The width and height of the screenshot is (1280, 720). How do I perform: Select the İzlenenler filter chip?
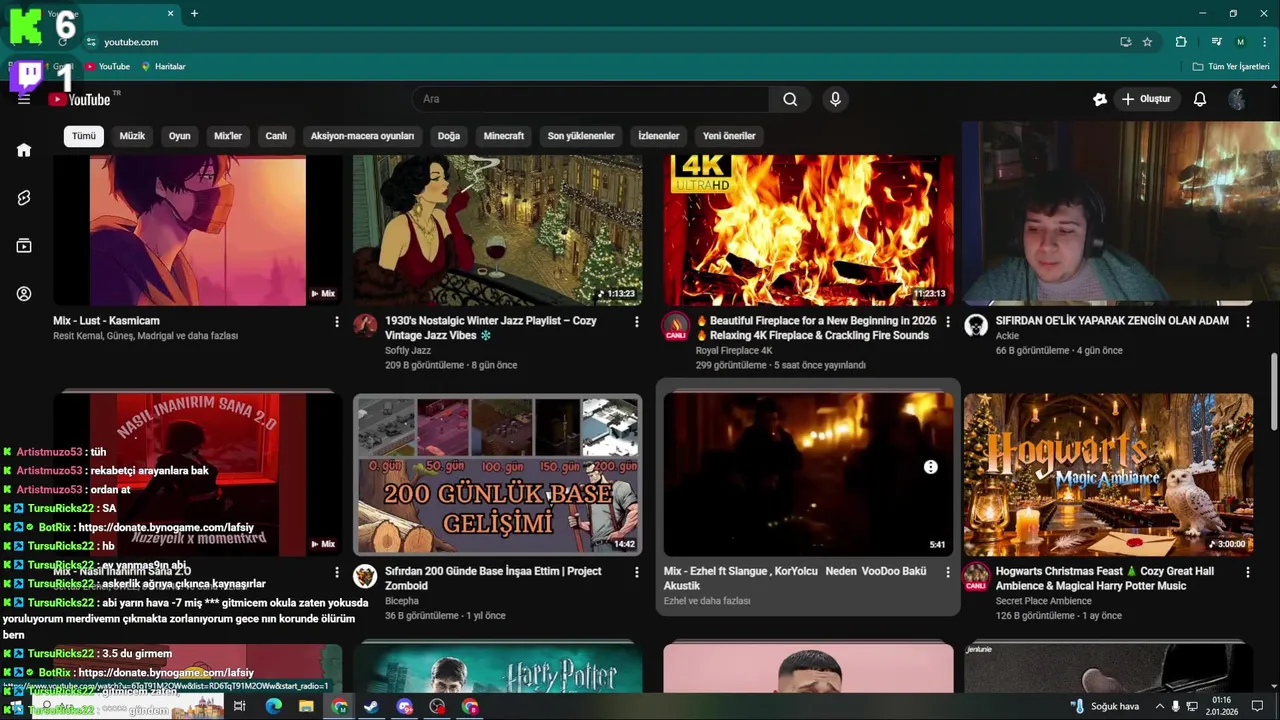(659, 136)
